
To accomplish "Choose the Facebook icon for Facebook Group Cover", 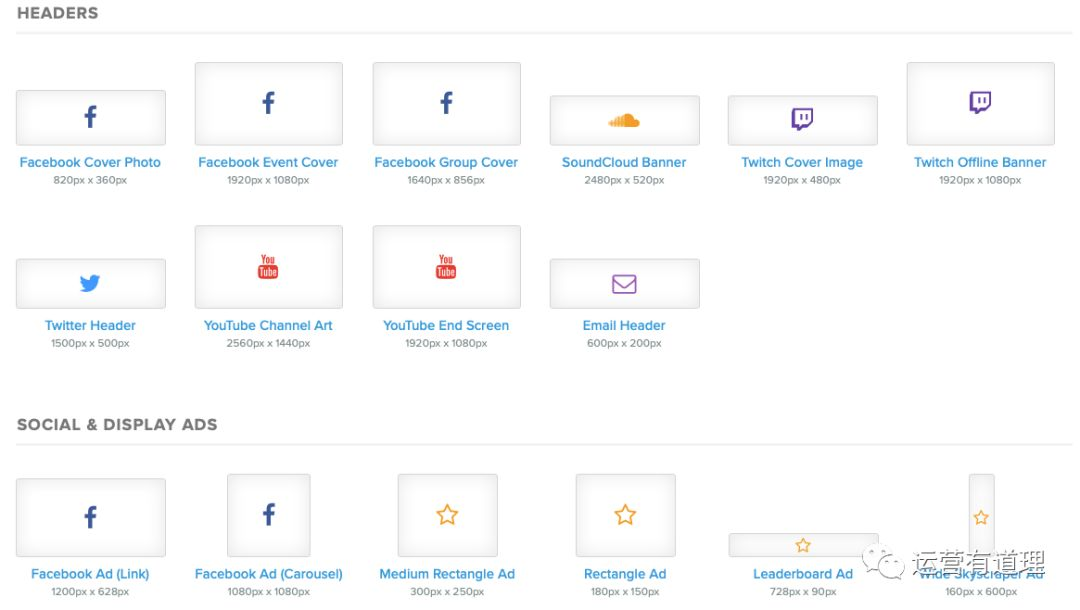I will [446, 103].
